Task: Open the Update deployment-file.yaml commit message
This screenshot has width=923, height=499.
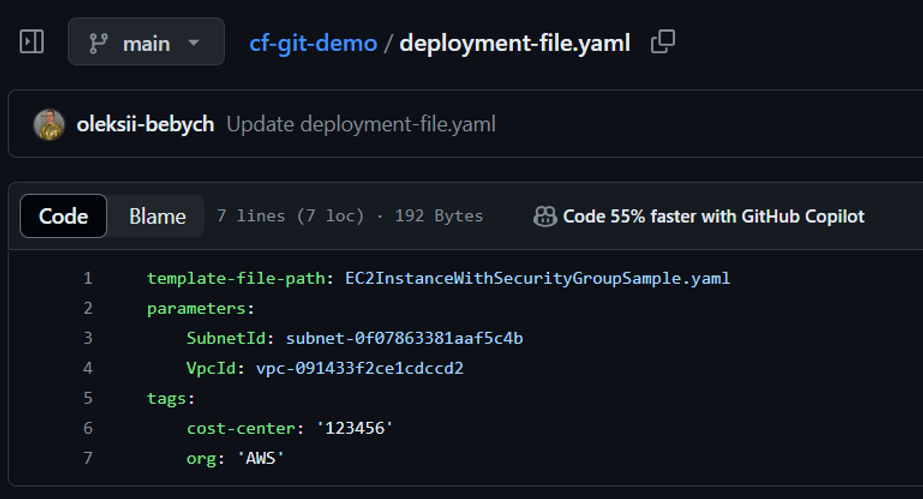Action: (361, 124)
